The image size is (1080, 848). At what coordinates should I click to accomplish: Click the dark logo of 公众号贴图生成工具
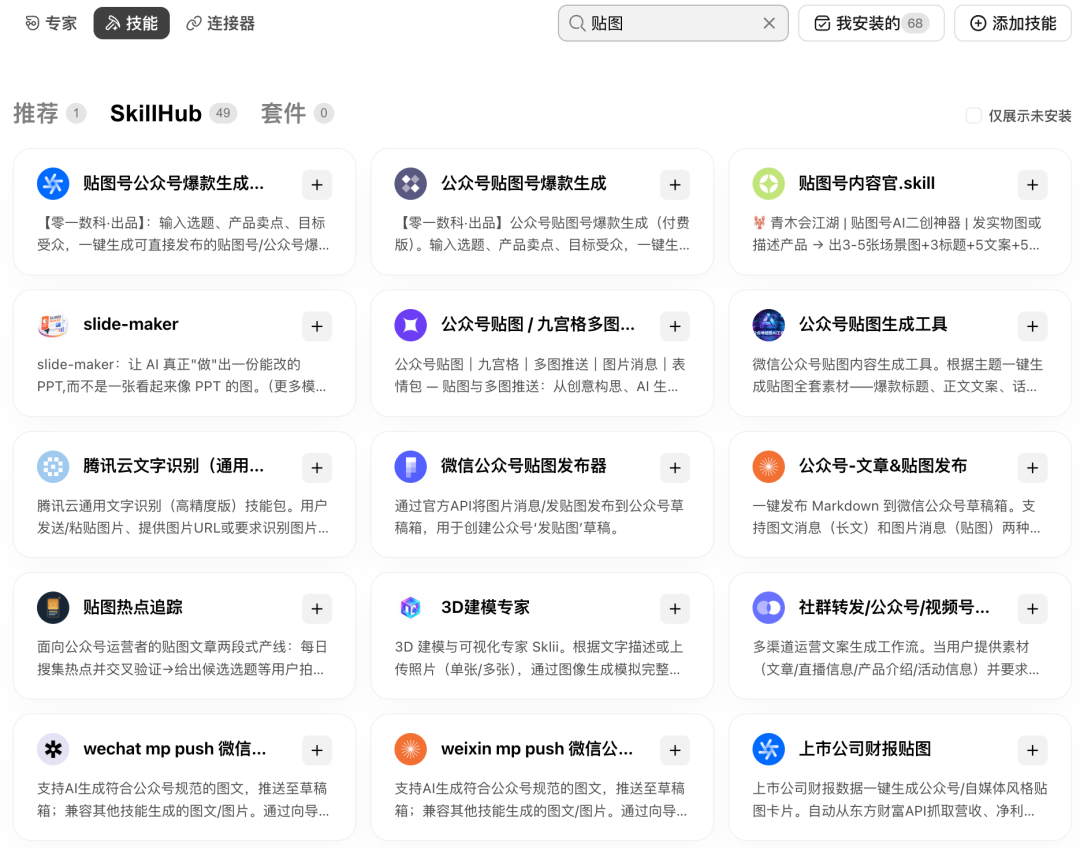(x=769, y=325)
